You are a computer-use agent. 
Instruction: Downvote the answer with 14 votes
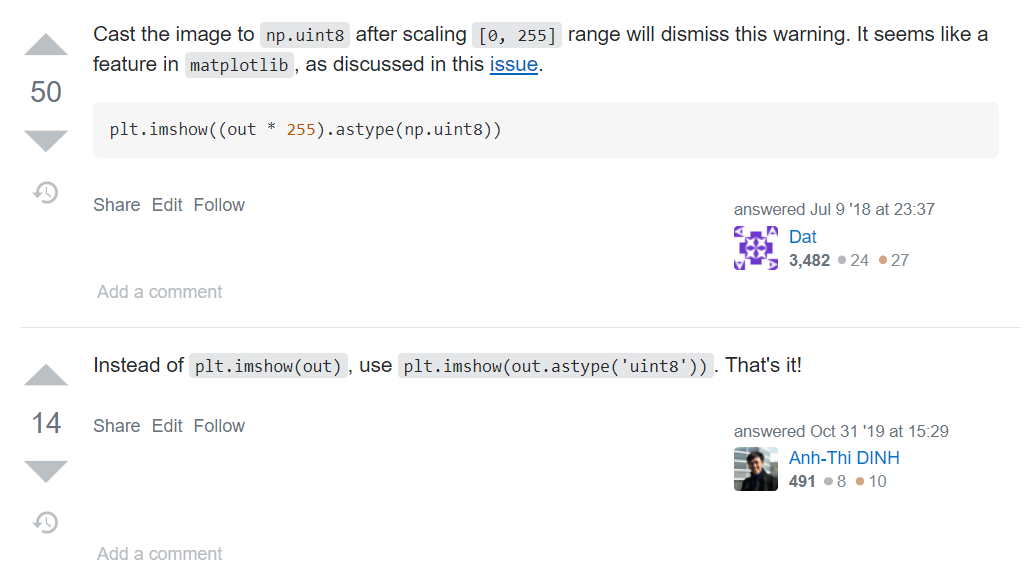(x=46, y=472)
